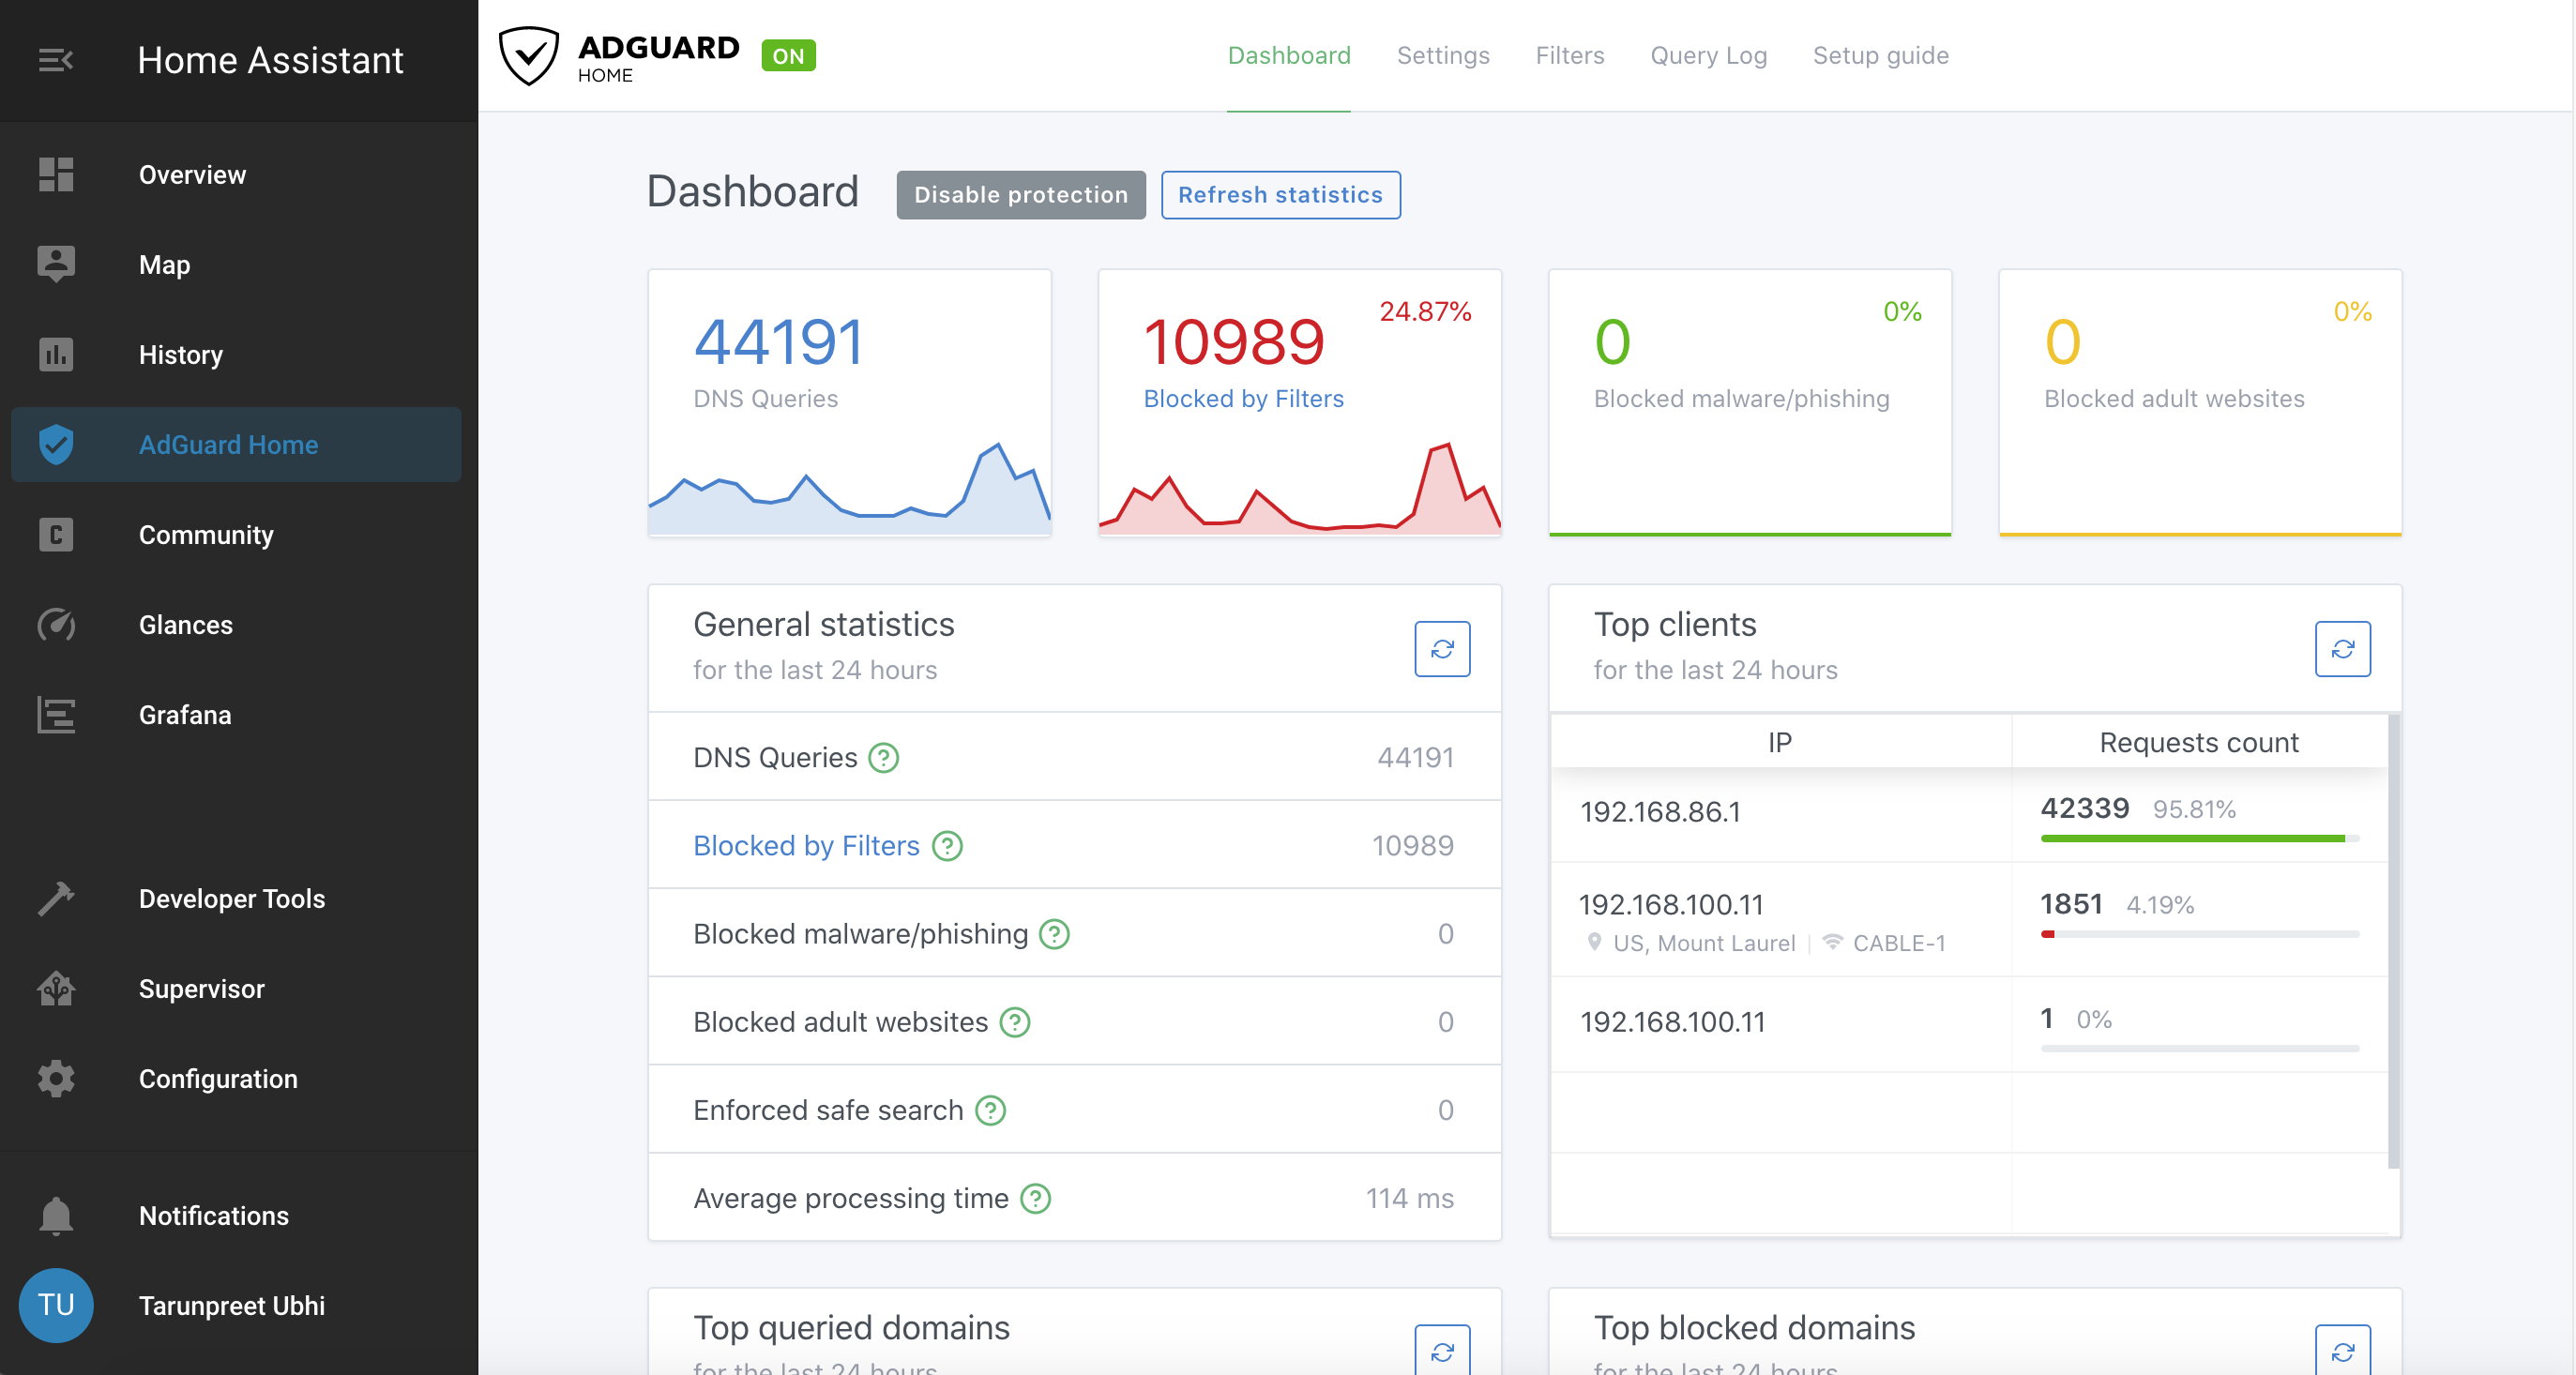Open the Query Log tab
The height and width of the screenshot is (1375, 2576).
pyautogui.click(x=1707, y=54)
